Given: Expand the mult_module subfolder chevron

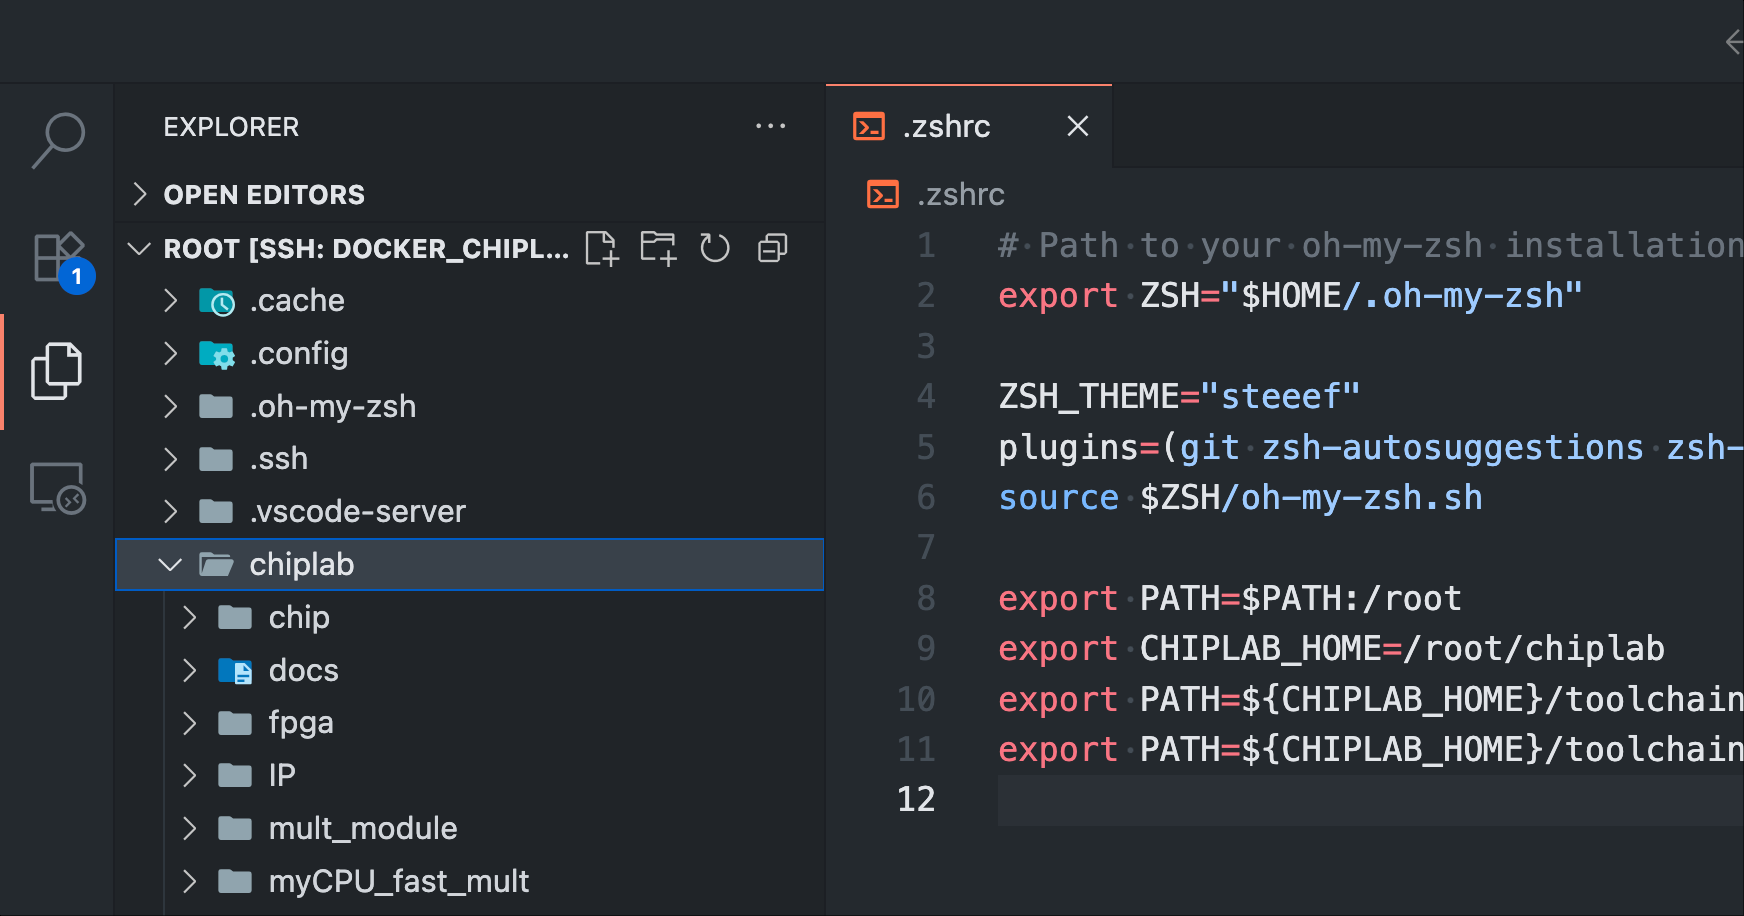Looking at the screenshot, I should click(189, 828).
